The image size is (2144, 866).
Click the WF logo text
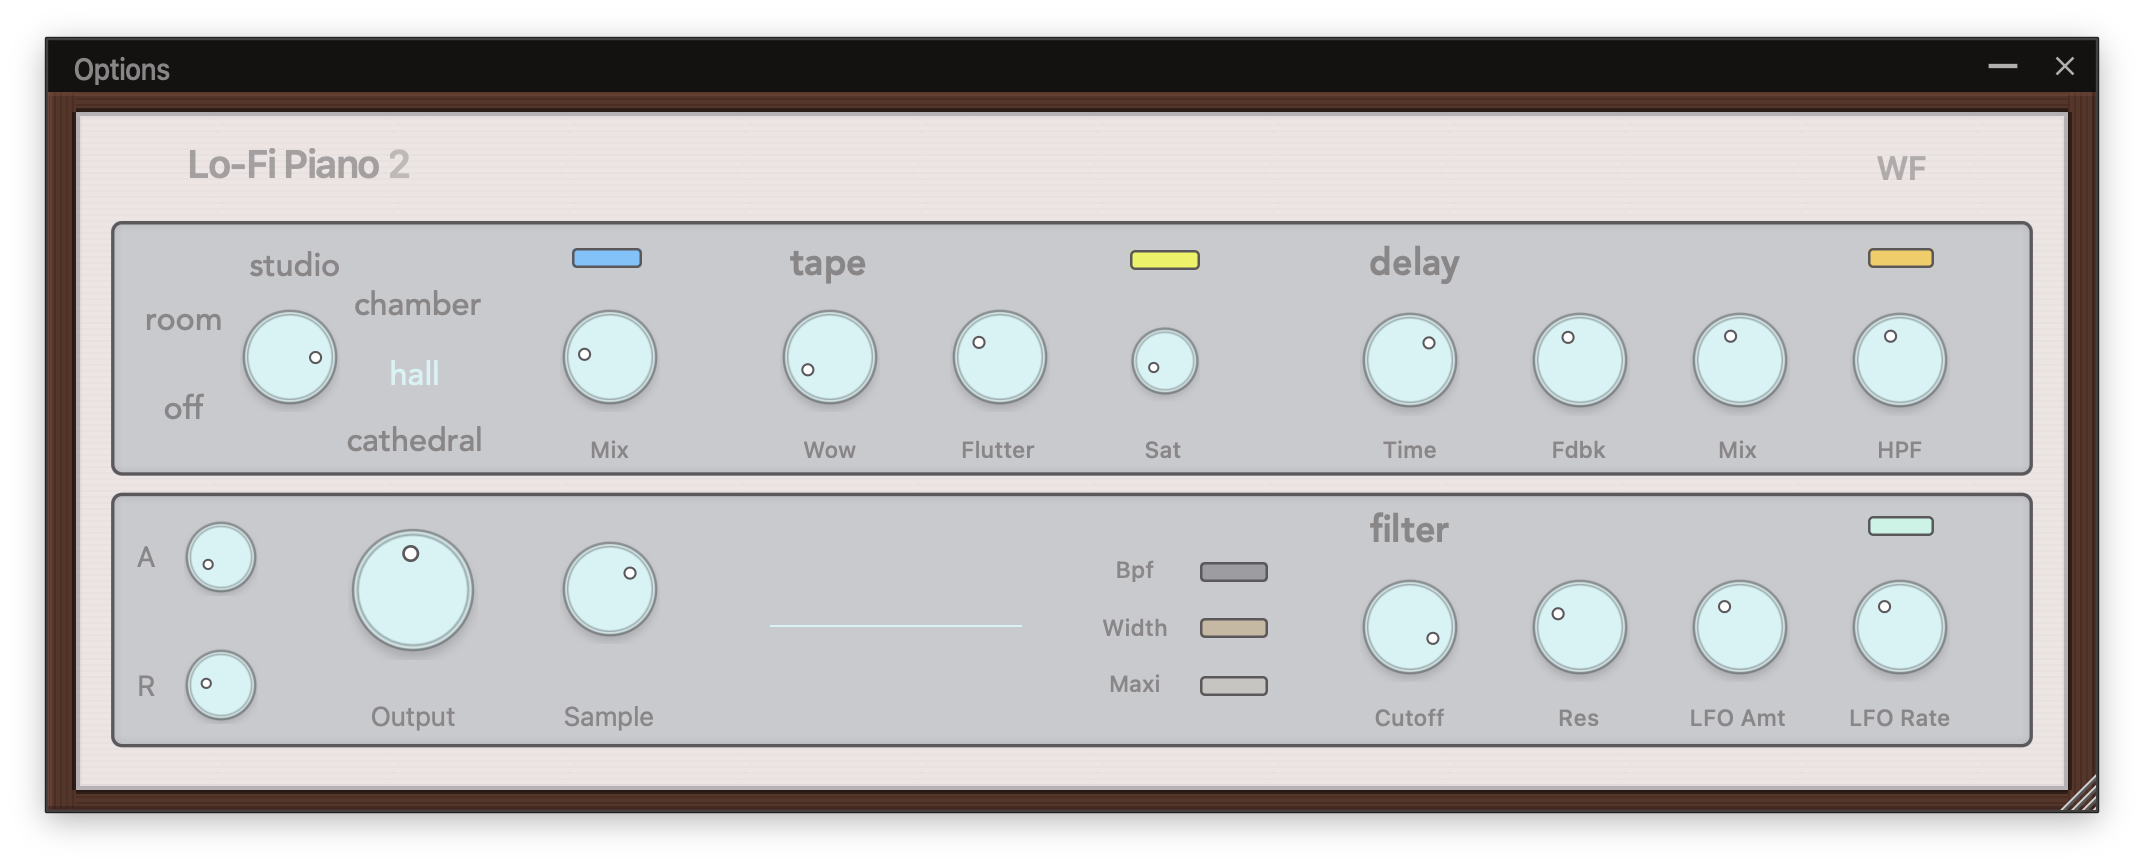coord(1901,168)
